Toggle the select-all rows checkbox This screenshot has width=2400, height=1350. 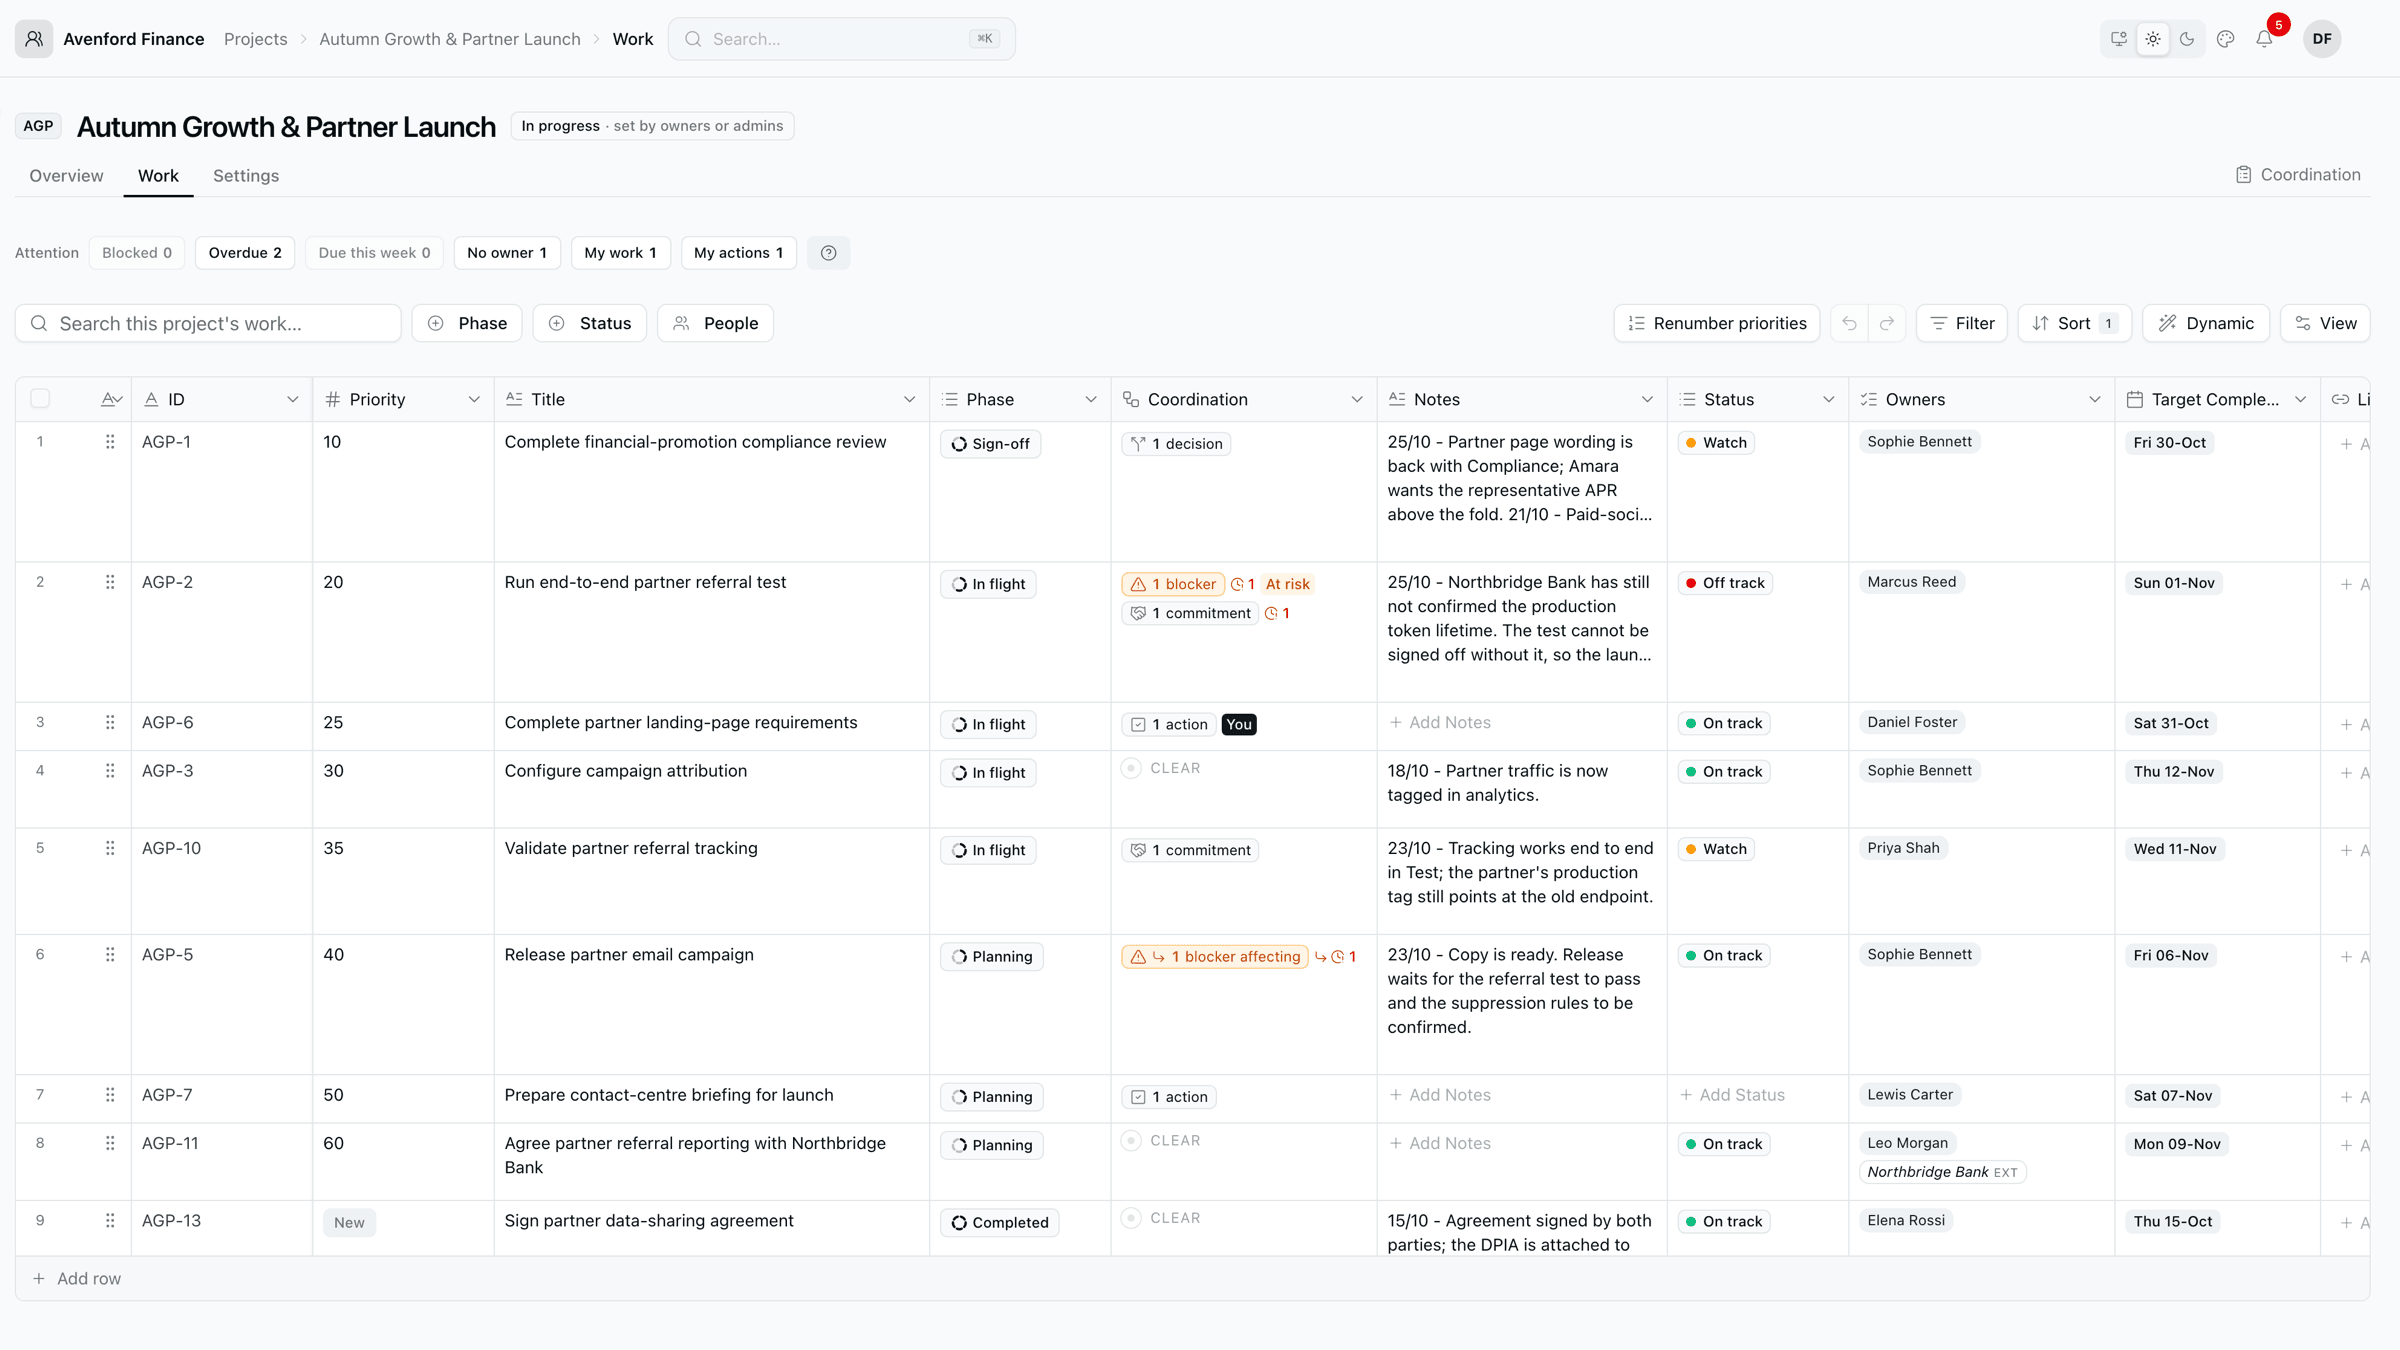[40, 399]
